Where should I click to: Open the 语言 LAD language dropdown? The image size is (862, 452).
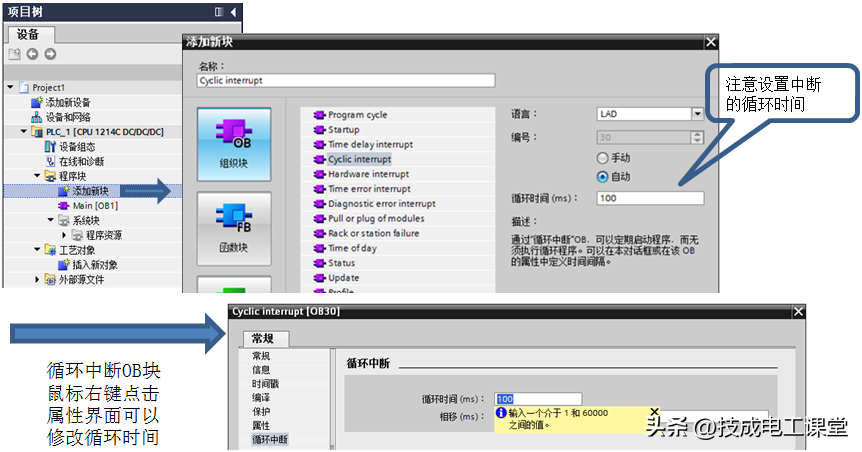(x=697, y=114)
